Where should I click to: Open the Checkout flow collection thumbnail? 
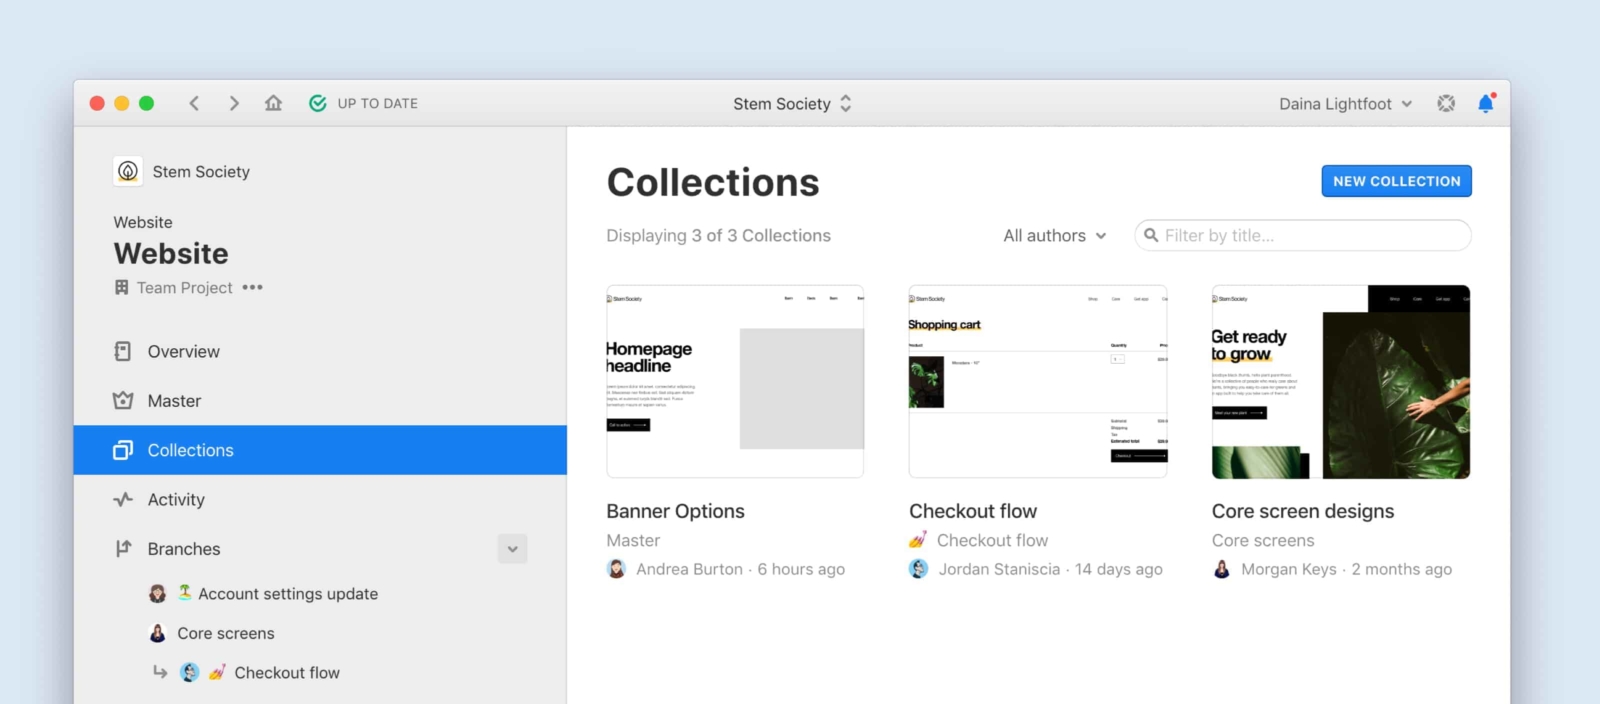[1038, 381]
